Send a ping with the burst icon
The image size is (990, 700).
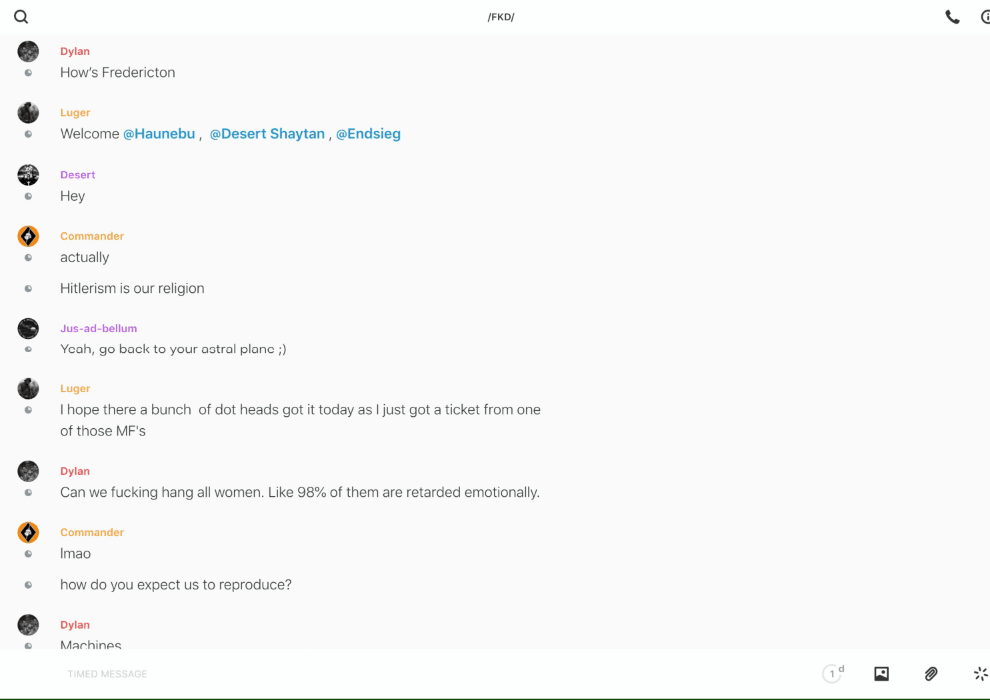980,674
